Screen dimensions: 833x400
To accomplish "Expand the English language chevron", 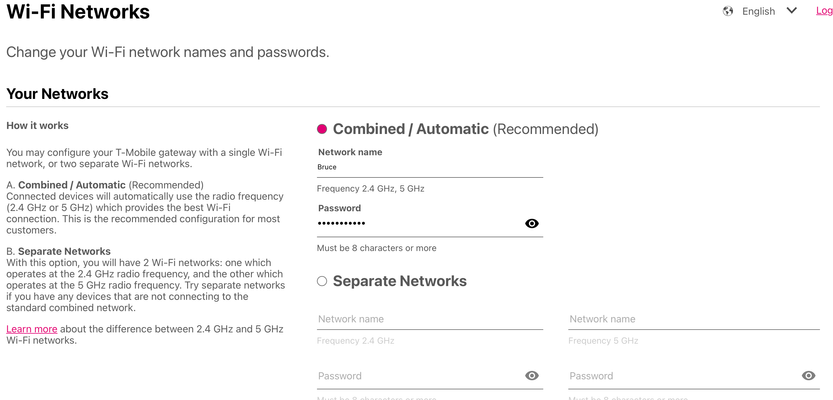I will pyautogui.click(x=792, y=11).
